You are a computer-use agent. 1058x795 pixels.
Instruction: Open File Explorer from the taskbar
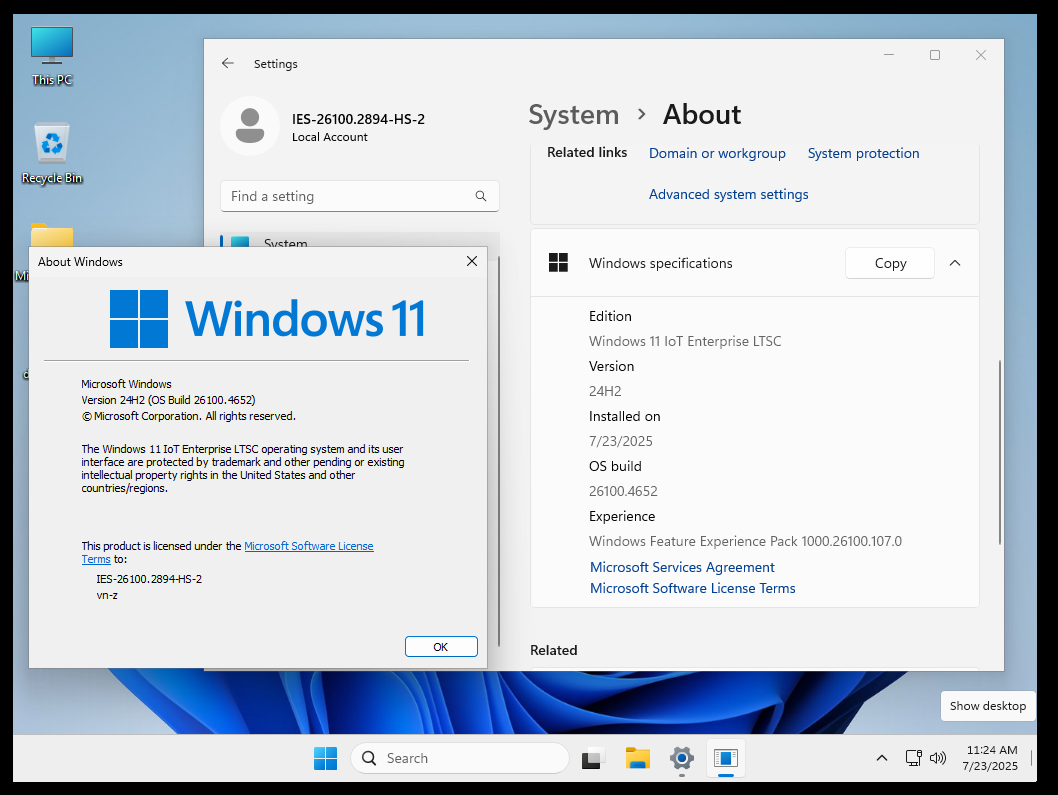pos(637,758)
